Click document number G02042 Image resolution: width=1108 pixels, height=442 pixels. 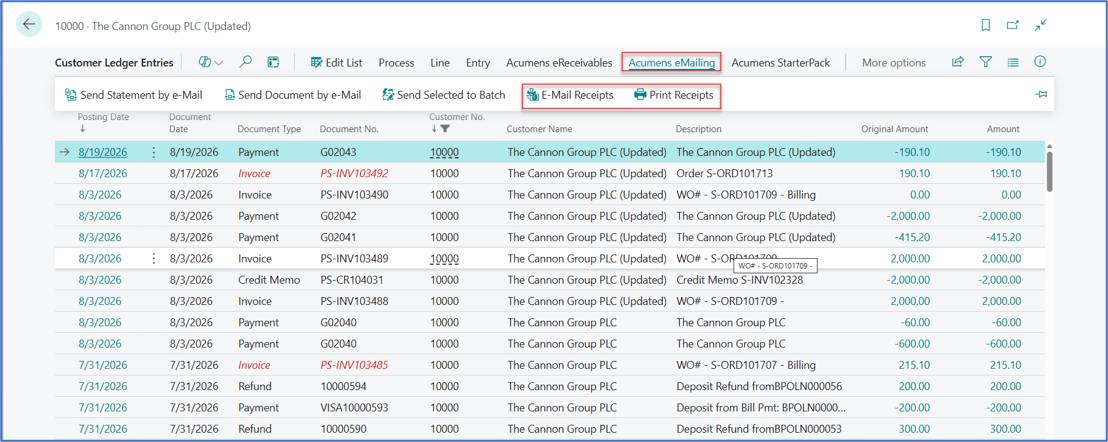(338, 216)
